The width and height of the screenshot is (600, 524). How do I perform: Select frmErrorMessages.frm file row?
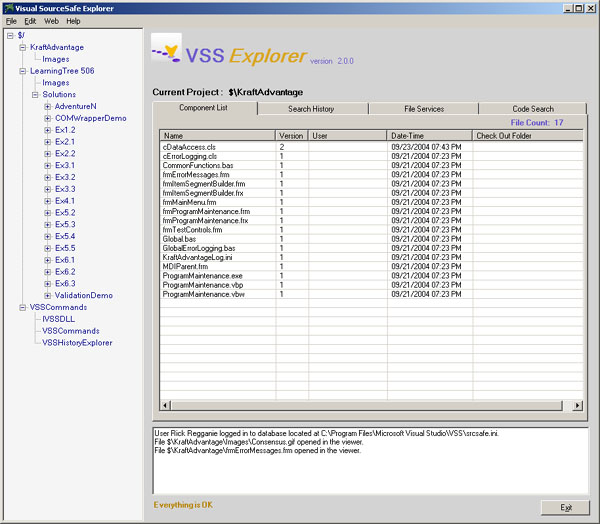click(x=371, y=175)
